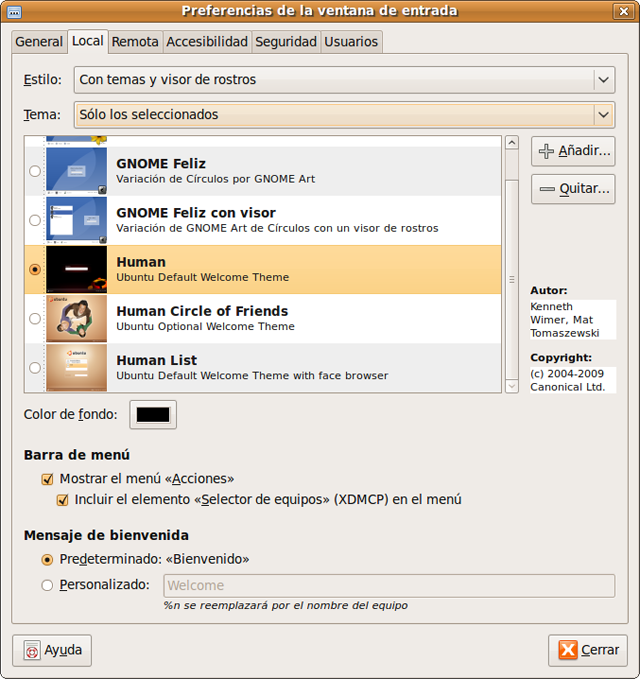This screenshot has width=640, height=679.
Task: Click the Personalizado Welcome text field
Action: pos(388,585)
